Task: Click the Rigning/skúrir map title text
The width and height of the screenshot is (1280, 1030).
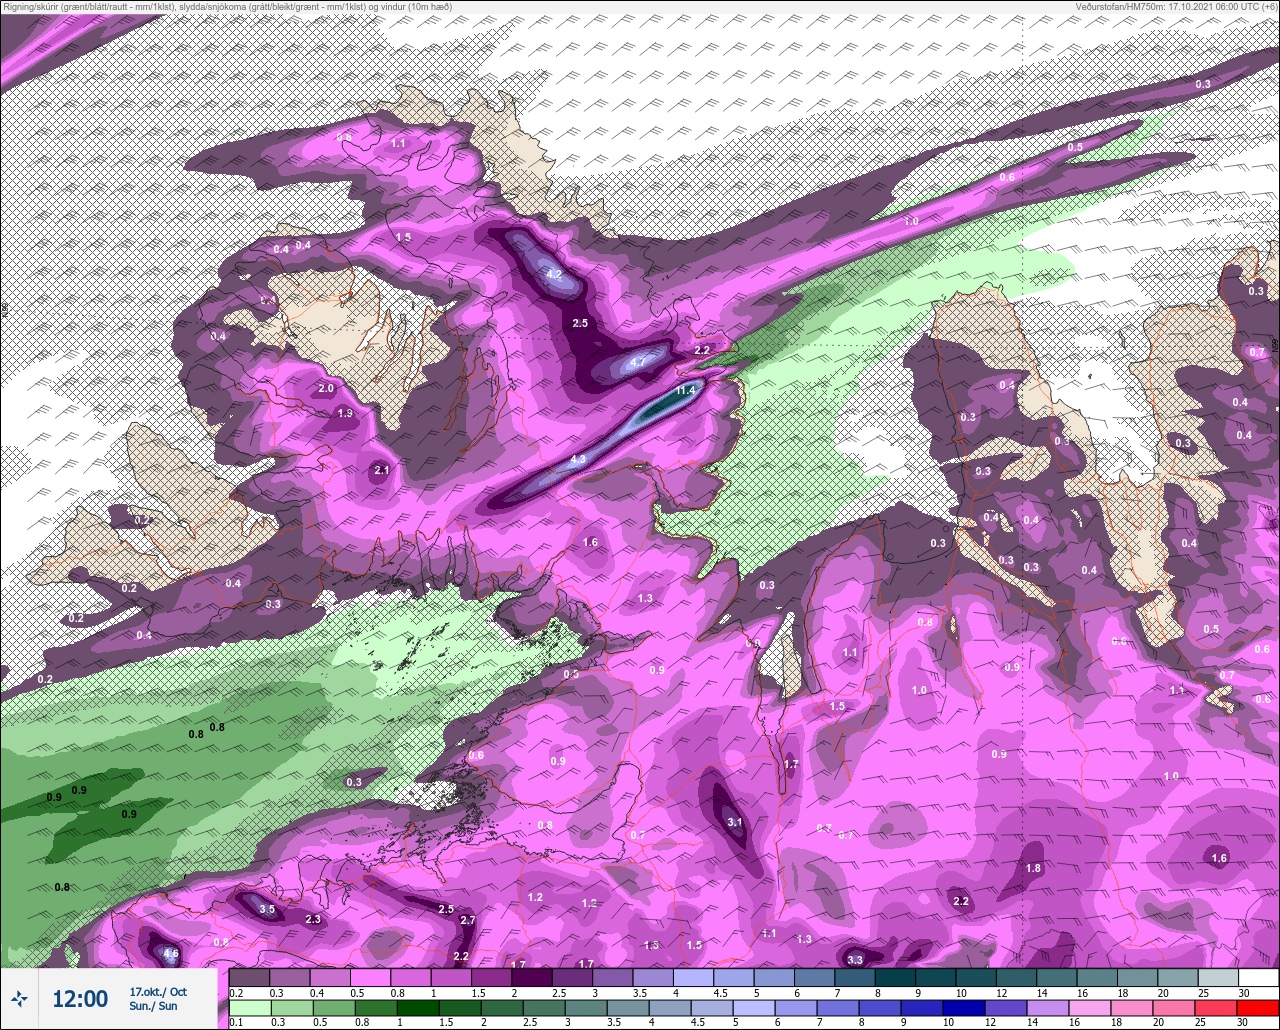Action: tap(227, 6)
